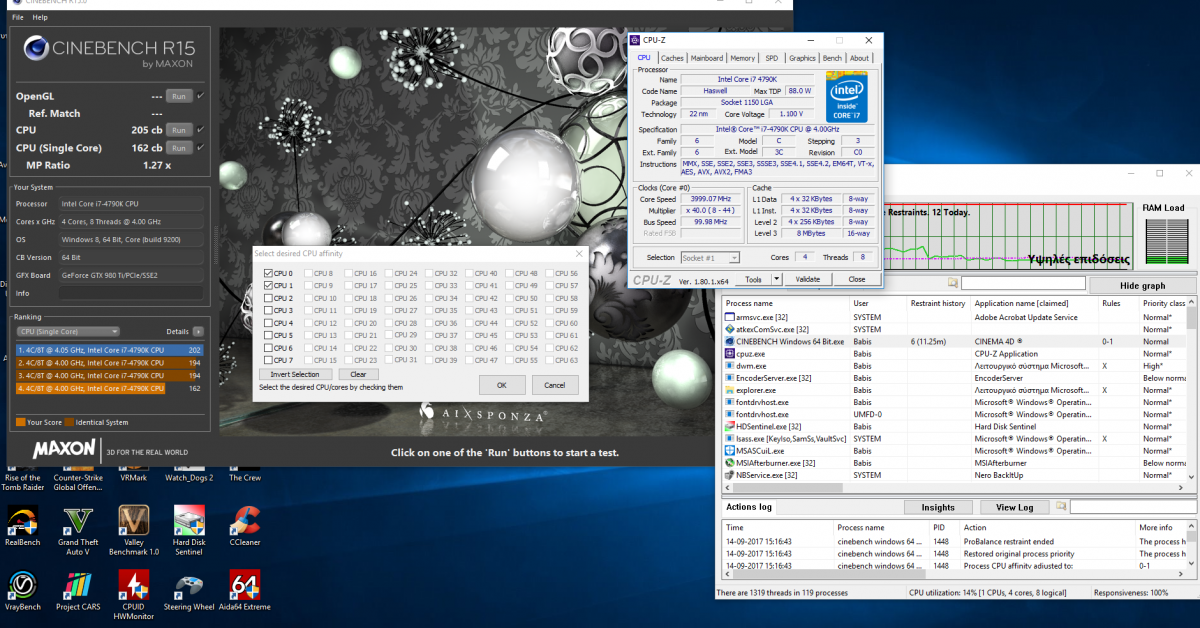The width and height of the screenshot is (1200, 628).
Task: Click OK in the CPU affinity dialog
Action: [x=502, y=385]
